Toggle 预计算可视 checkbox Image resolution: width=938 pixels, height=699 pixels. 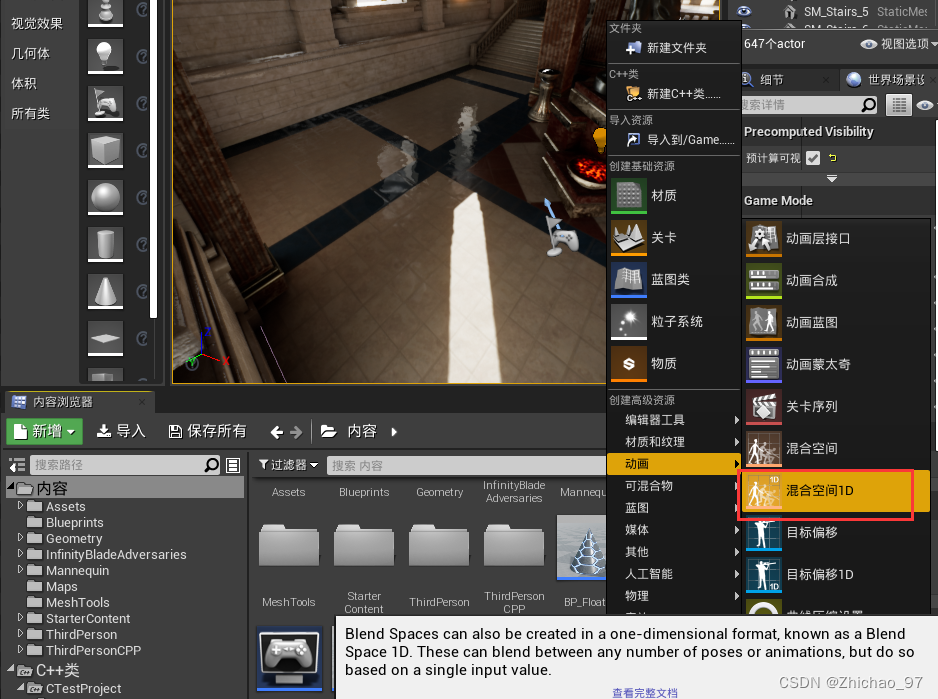(x=812, y=158)
